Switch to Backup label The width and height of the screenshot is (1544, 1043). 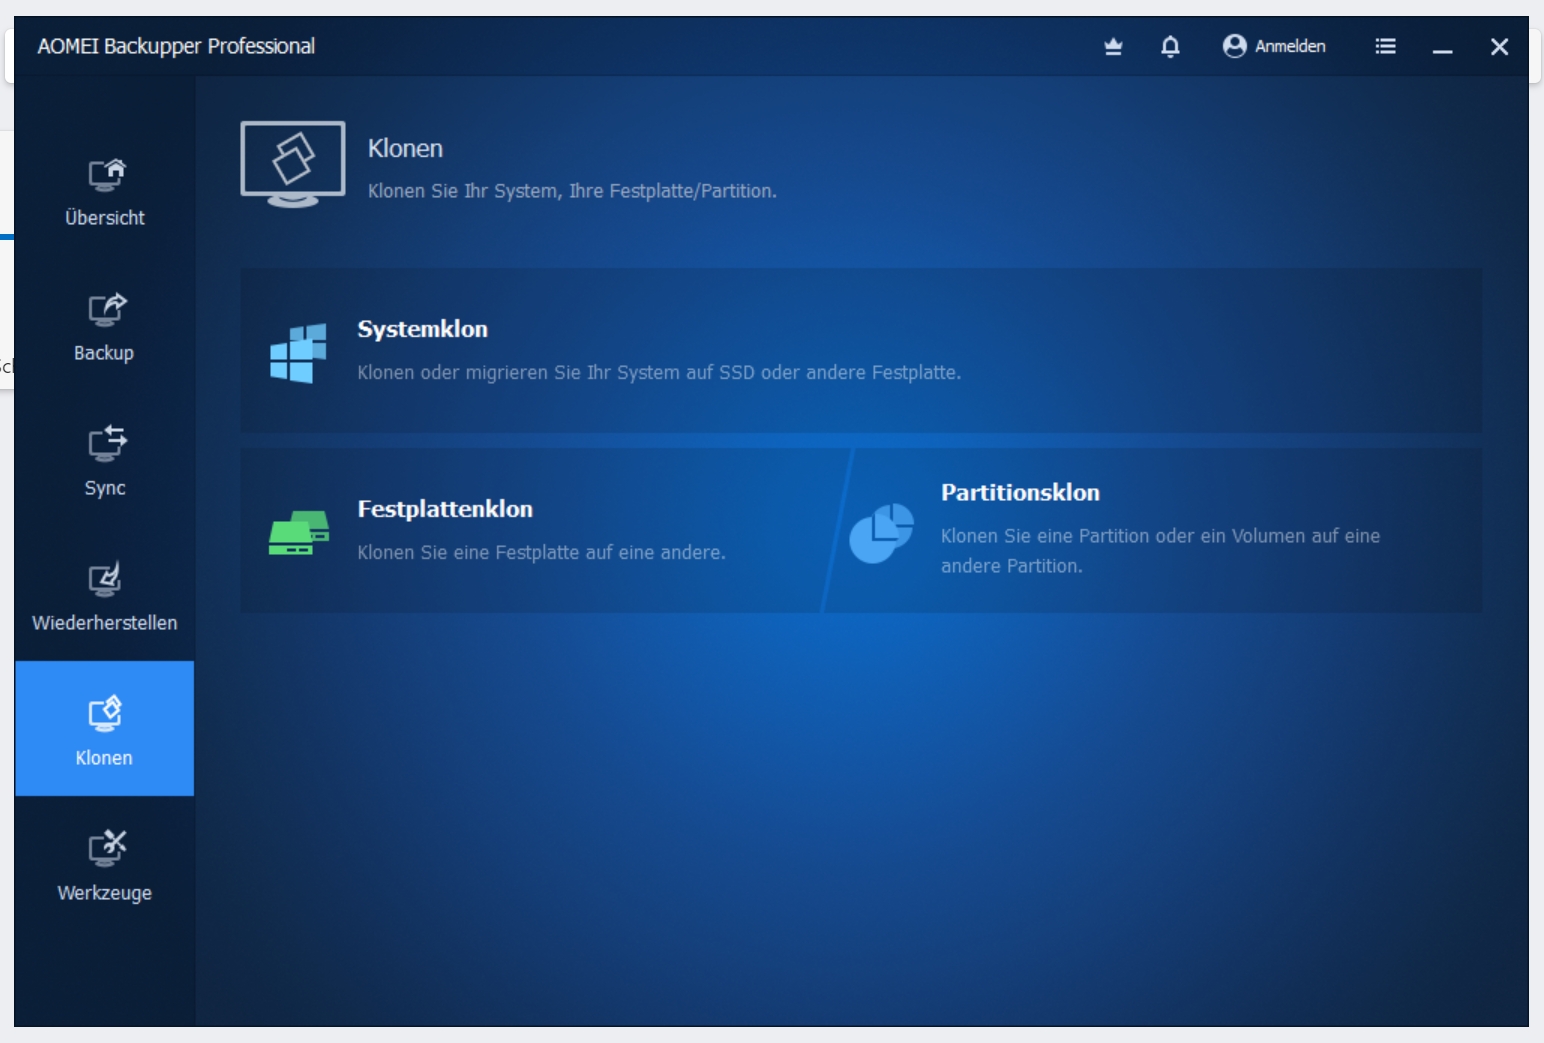coord(104,353)
